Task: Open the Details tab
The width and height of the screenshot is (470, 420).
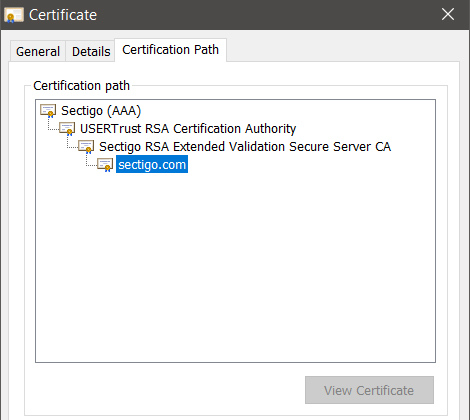Action: pos(91,51)
